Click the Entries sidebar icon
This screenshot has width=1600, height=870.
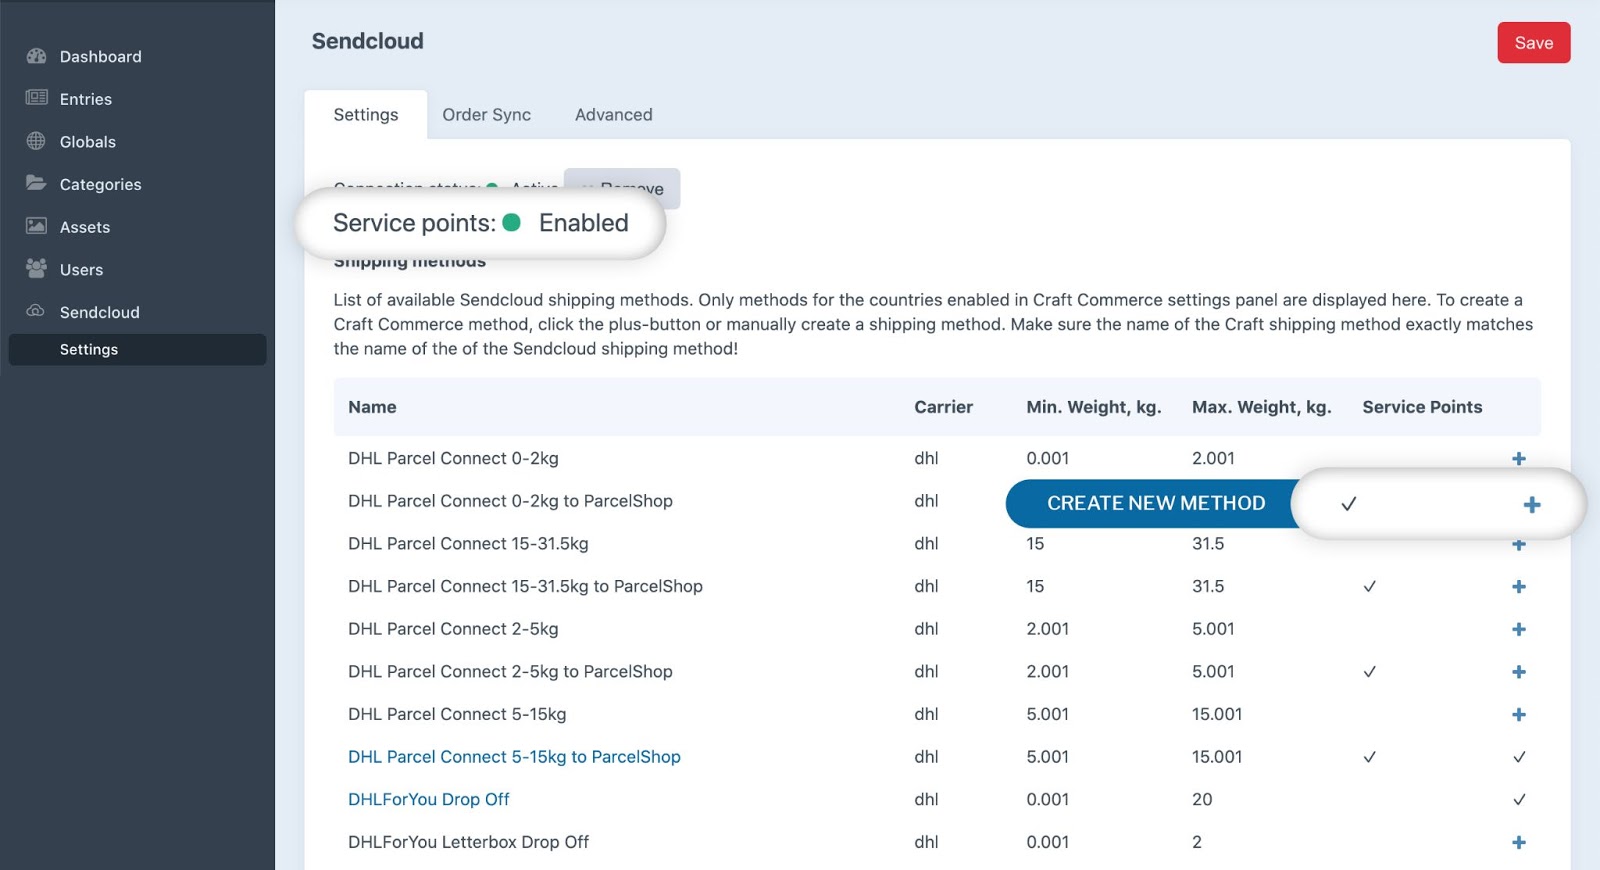click(36, 98)
